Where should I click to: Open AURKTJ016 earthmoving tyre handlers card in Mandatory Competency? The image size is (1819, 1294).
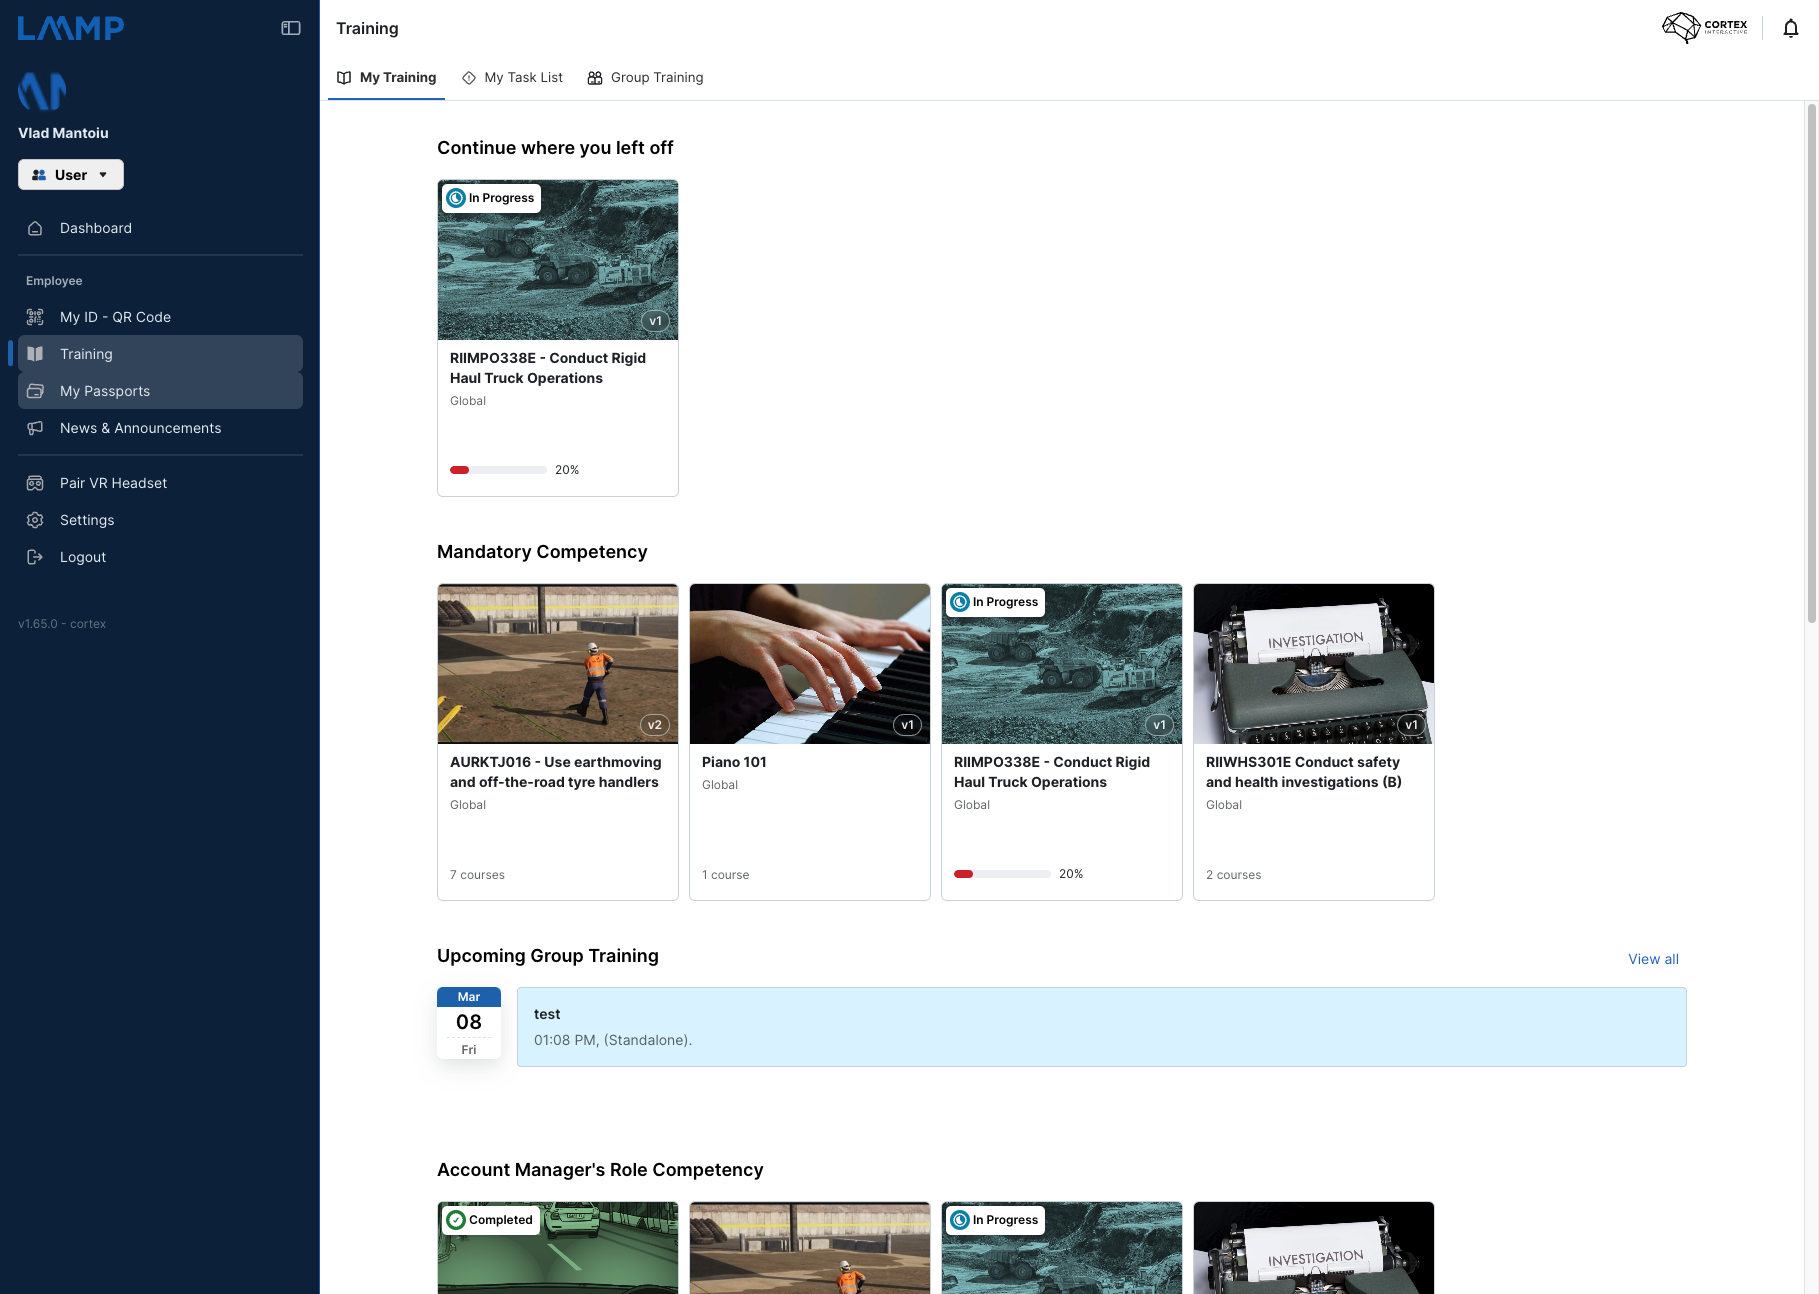[558, 742]
